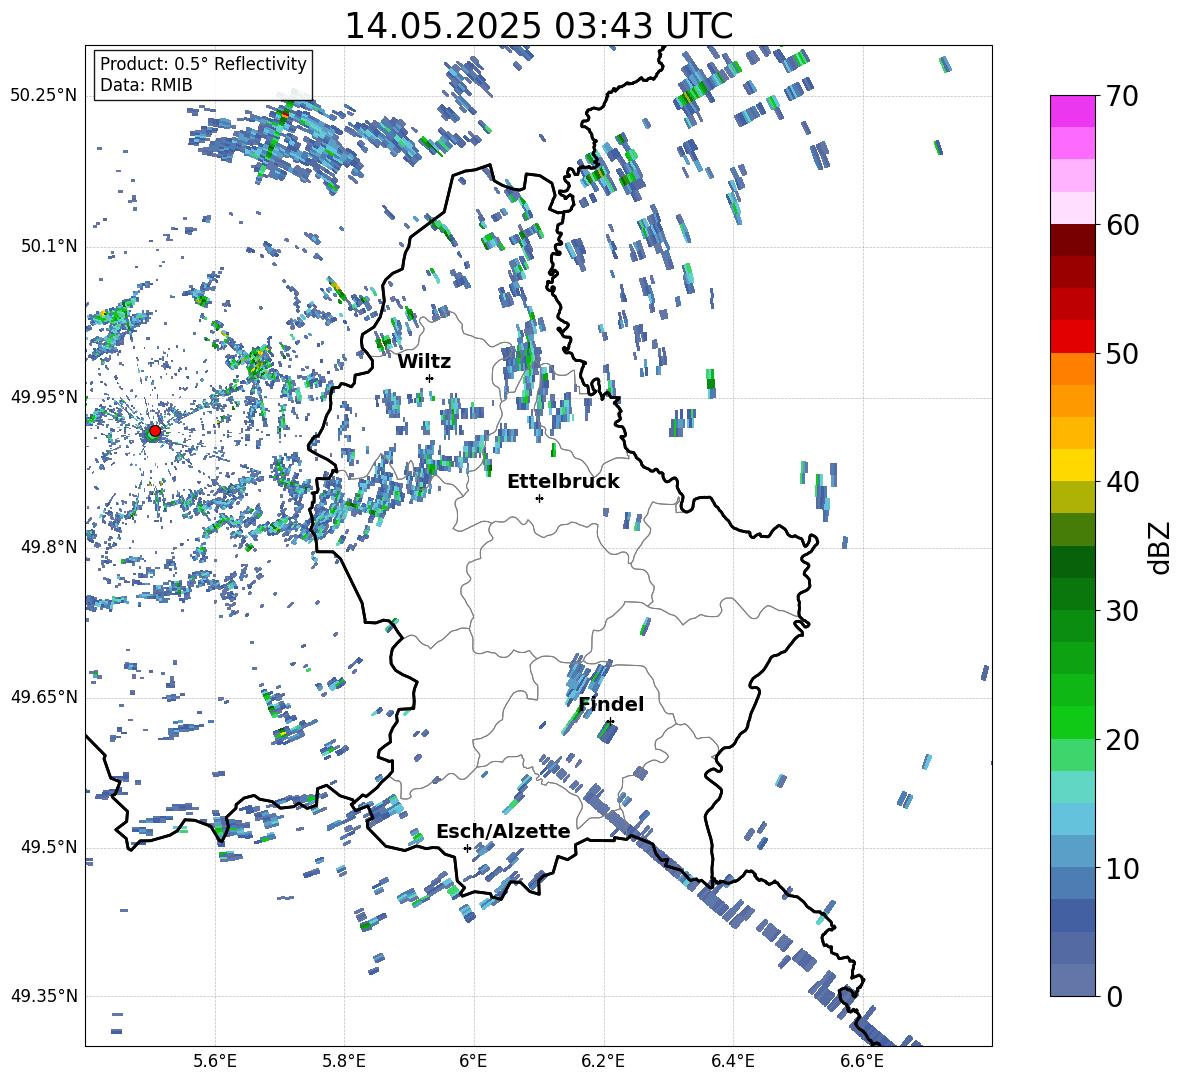Click the 5.8°E longitude tick label

tap(344, 1061)
